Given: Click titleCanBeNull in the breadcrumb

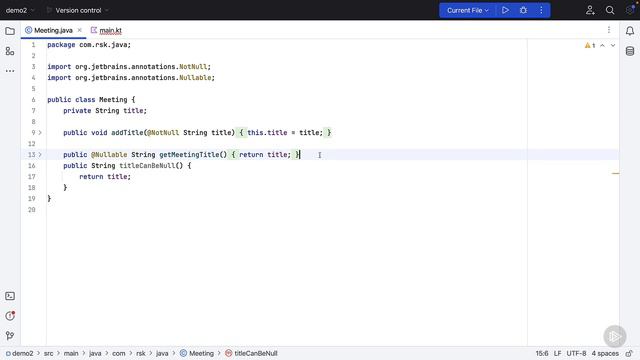Looking at the screenshot, I should pos(251,353).
